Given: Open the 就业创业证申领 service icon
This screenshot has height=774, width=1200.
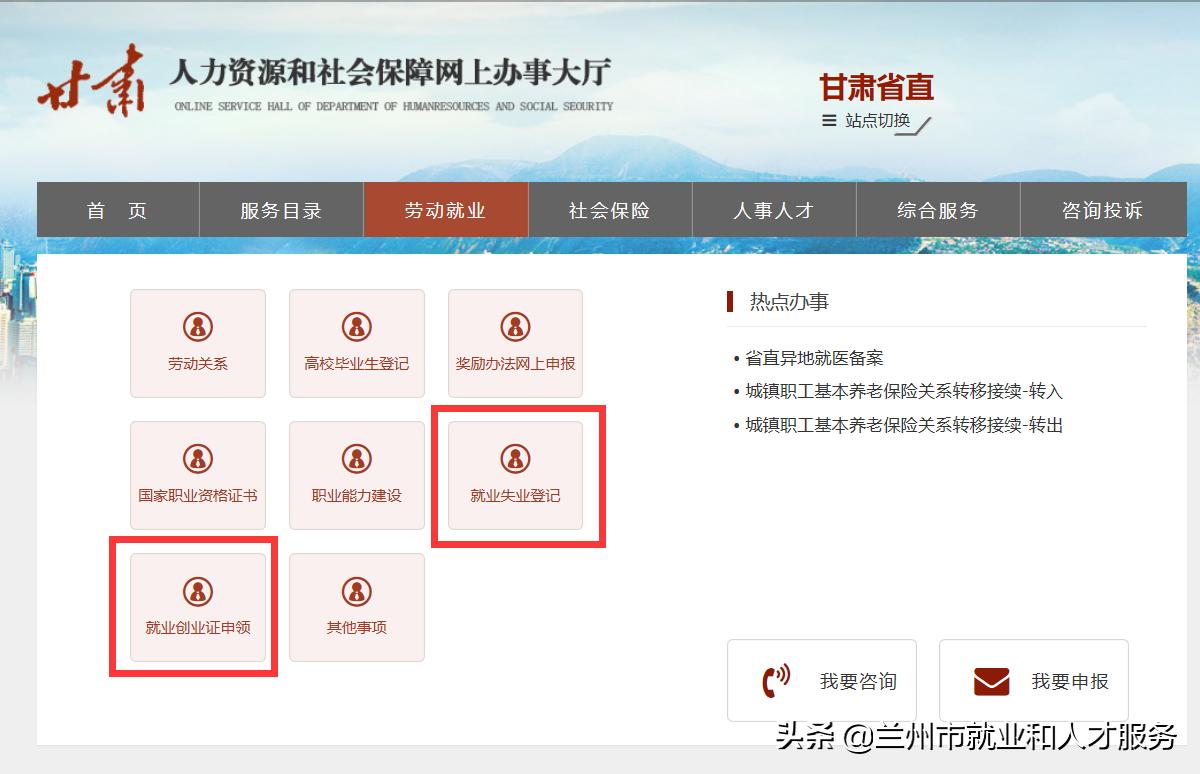Looking at the screenshot, I should point(197,607).
